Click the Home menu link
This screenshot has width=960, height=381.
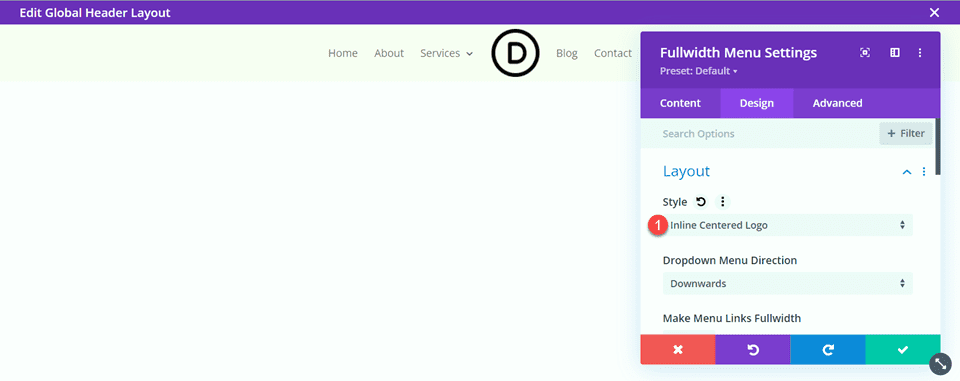point(343,53)
